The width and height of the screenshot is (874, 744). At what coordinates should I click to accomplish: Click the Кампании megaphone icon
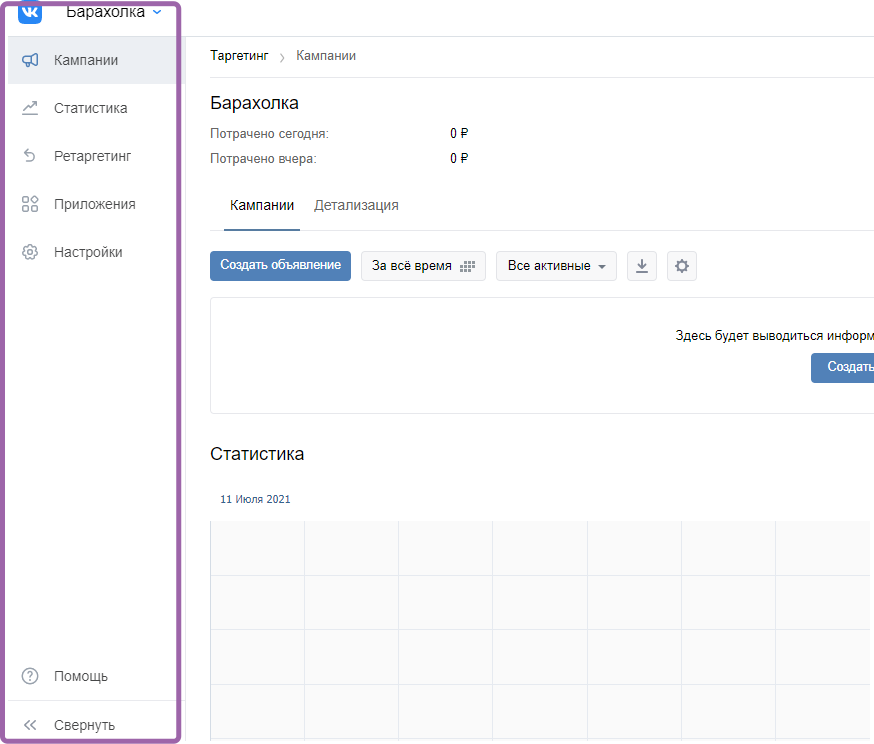click(x=30, y=60)
